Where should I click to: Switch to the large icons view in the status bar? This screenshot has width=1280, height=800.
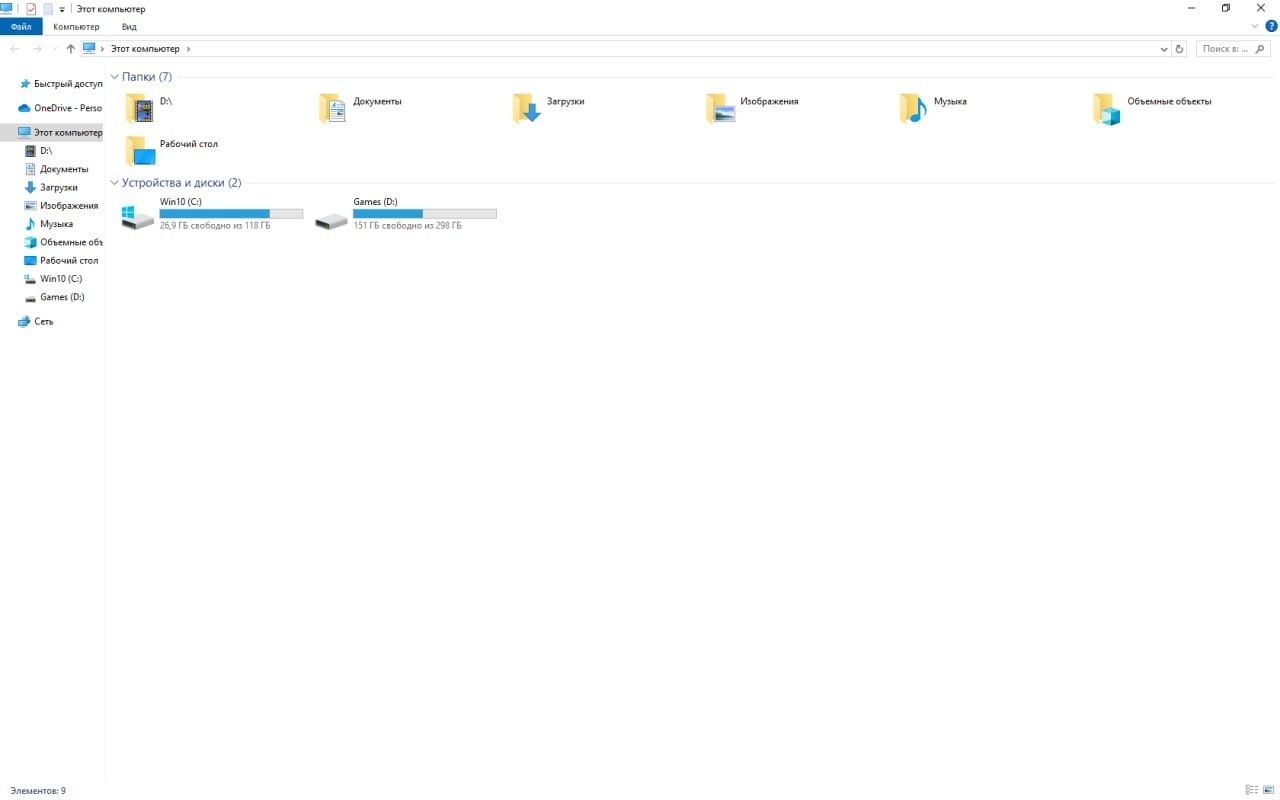(x=1268, y=790)
